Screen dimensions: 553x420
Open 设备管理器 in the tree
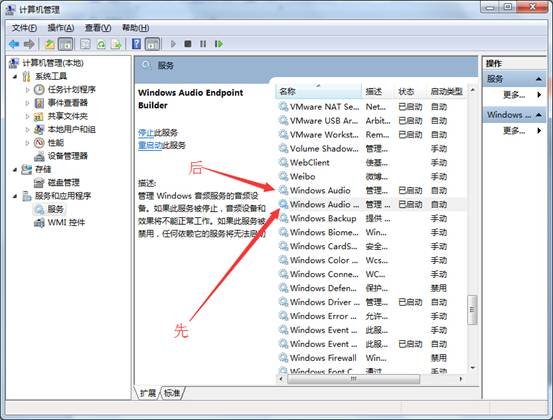point(68,156)
